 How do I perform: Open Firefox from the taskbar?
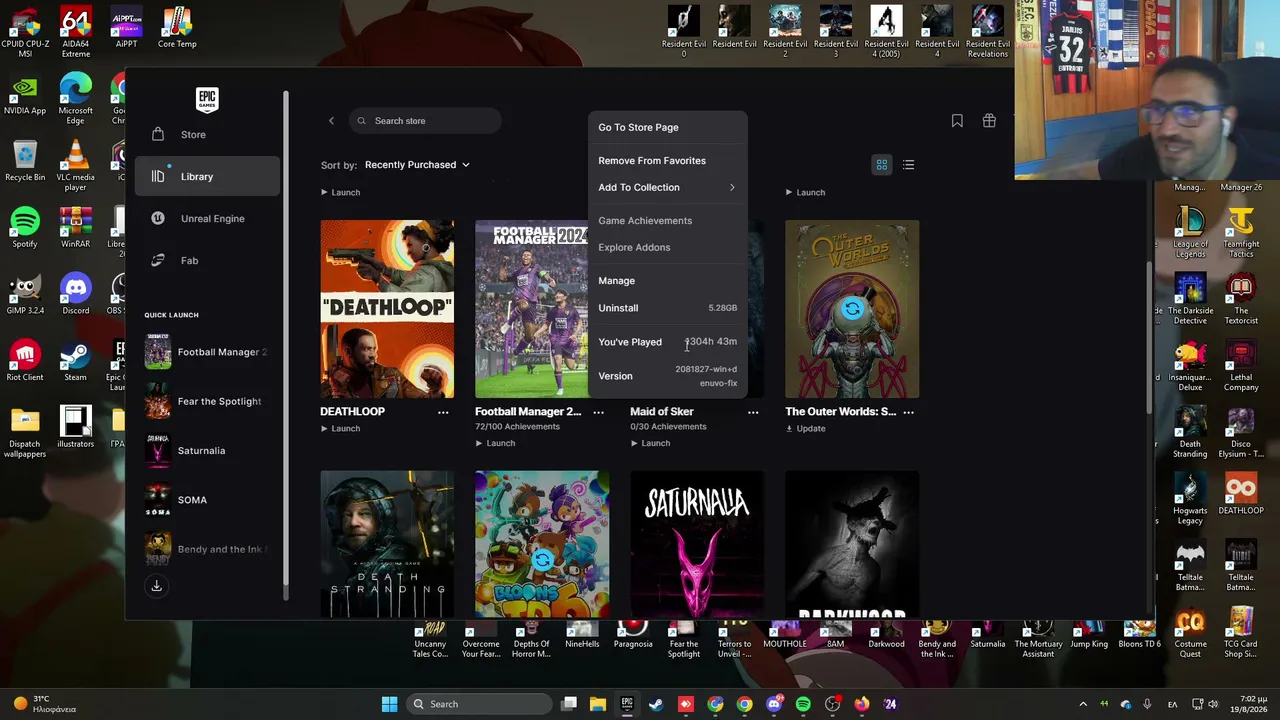pyautogui.click(x=861, y=704)
